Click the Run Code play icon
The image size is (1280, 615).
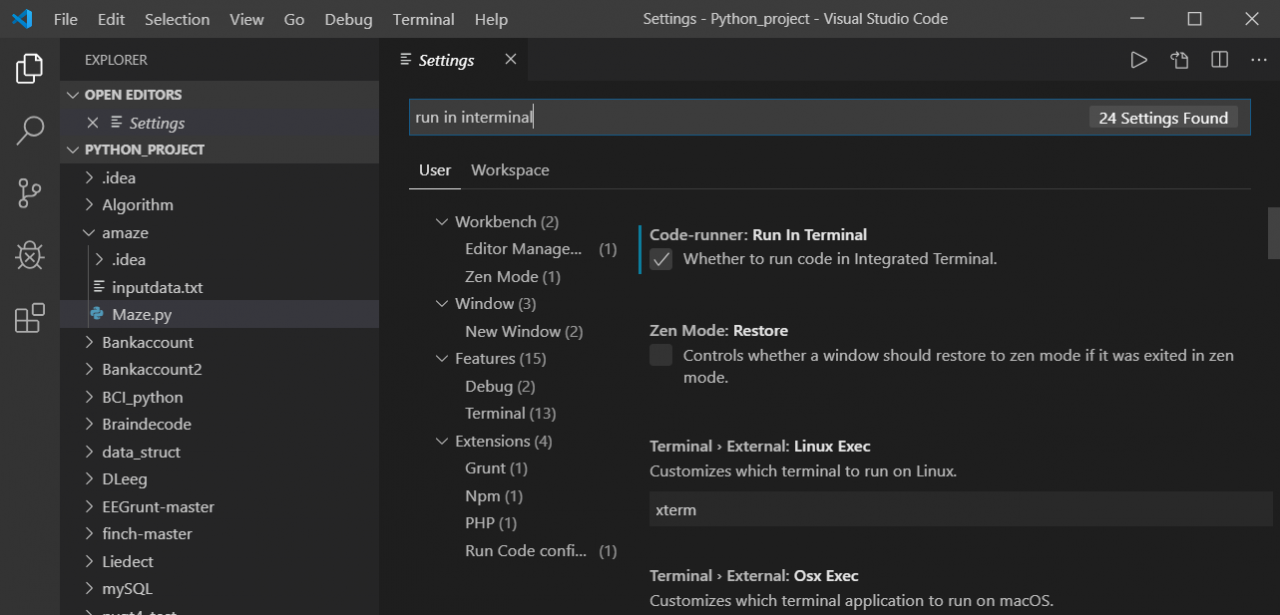(1138, 60)
